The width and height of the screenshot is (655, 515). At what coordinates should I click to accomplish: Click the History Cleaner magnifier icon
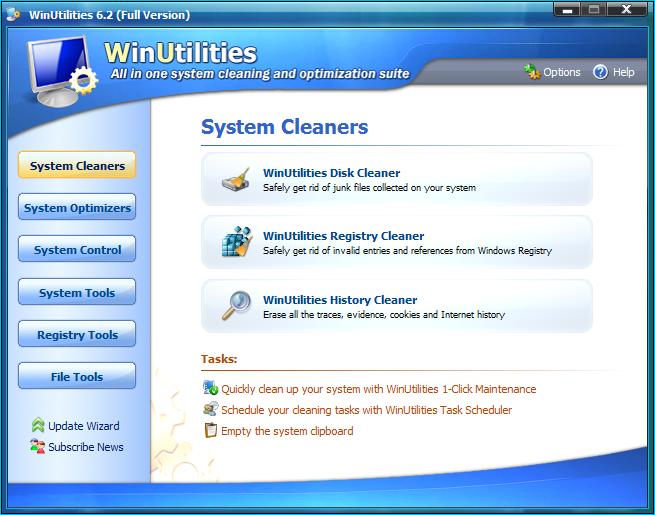[237, 306]
